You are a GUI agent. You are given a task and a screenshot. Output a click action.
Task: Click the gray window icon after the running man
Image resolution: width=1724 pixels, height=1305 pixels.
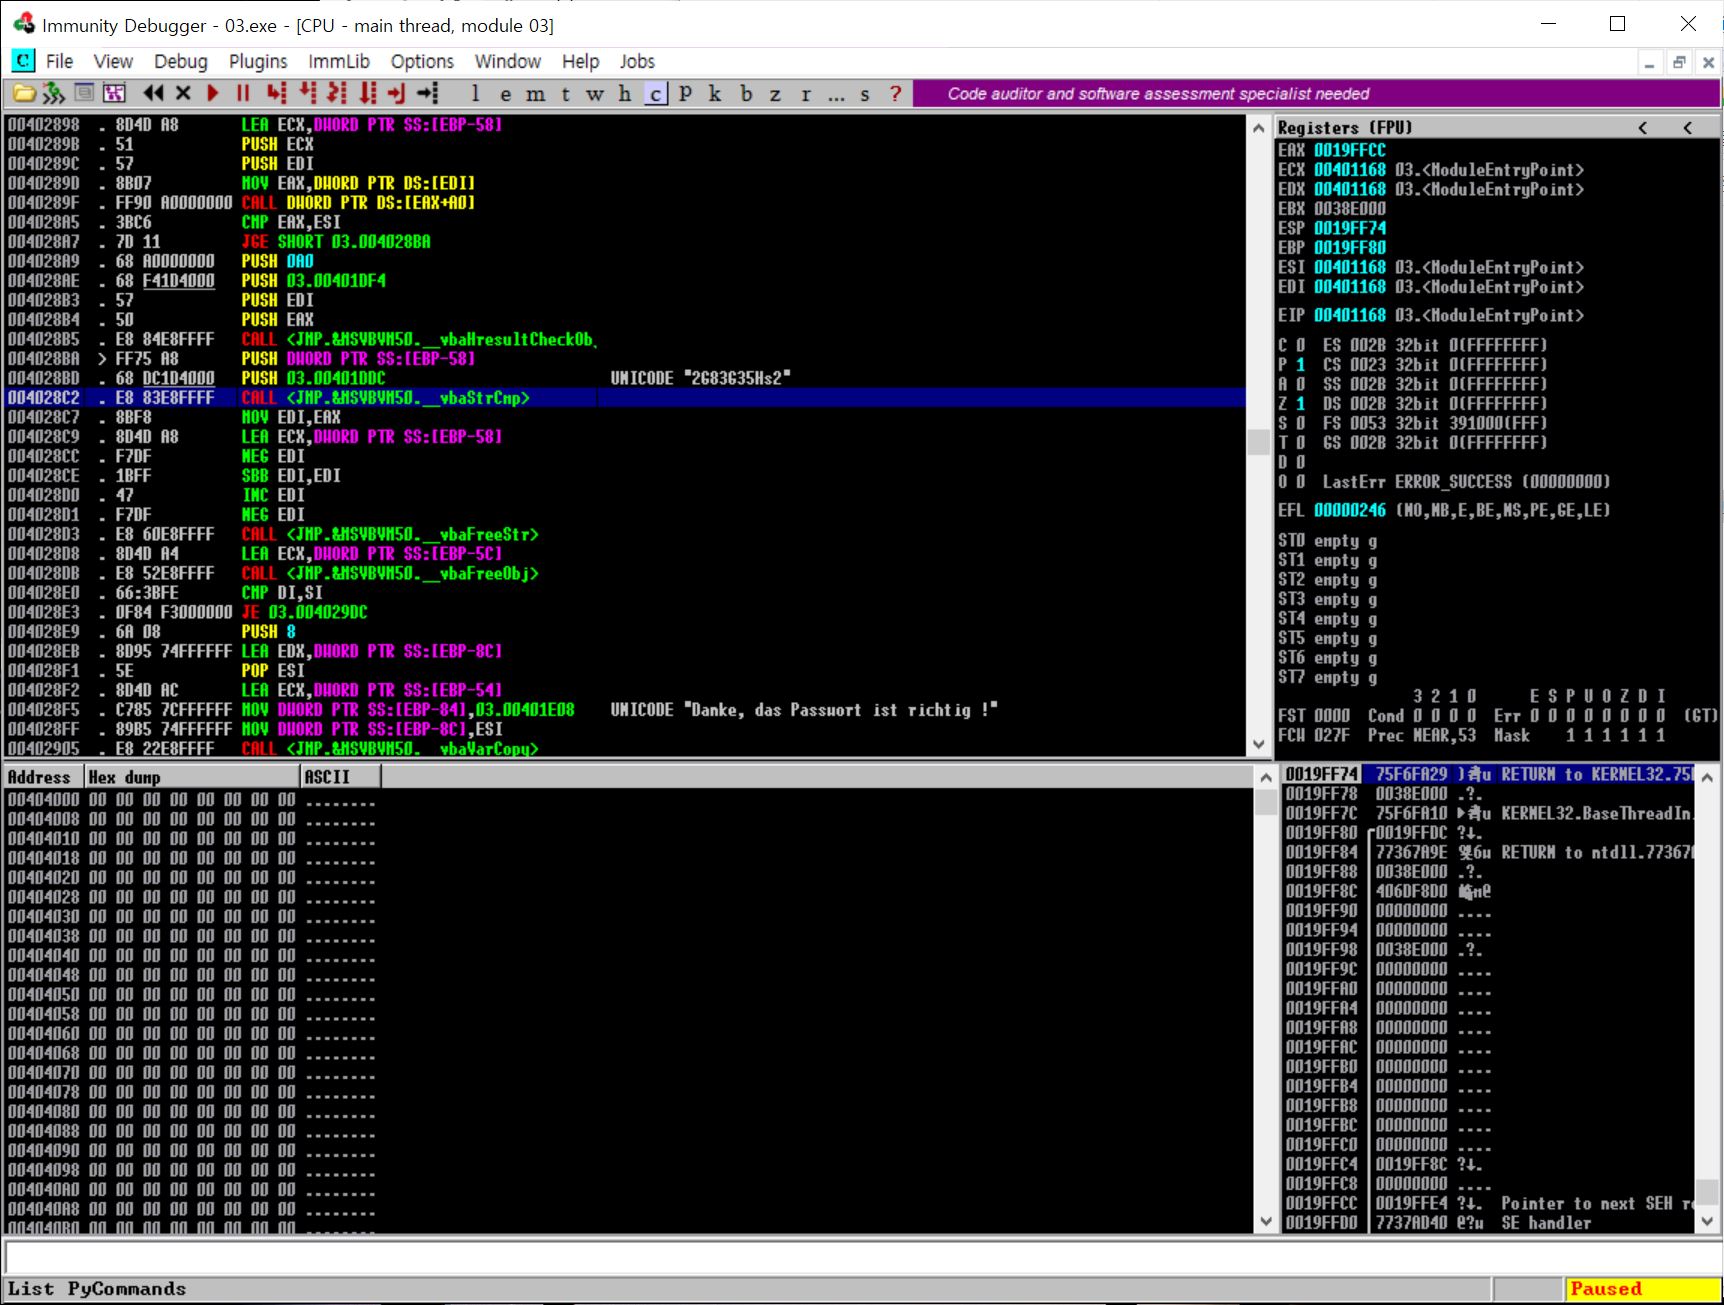[x=85, y=94]
